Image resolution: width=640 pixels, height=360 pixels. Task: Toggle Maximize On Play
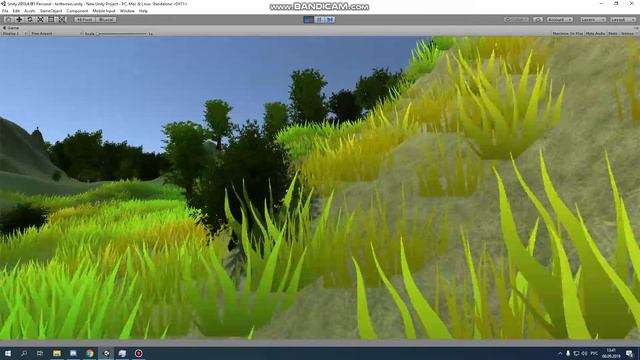tap(567, 33)
